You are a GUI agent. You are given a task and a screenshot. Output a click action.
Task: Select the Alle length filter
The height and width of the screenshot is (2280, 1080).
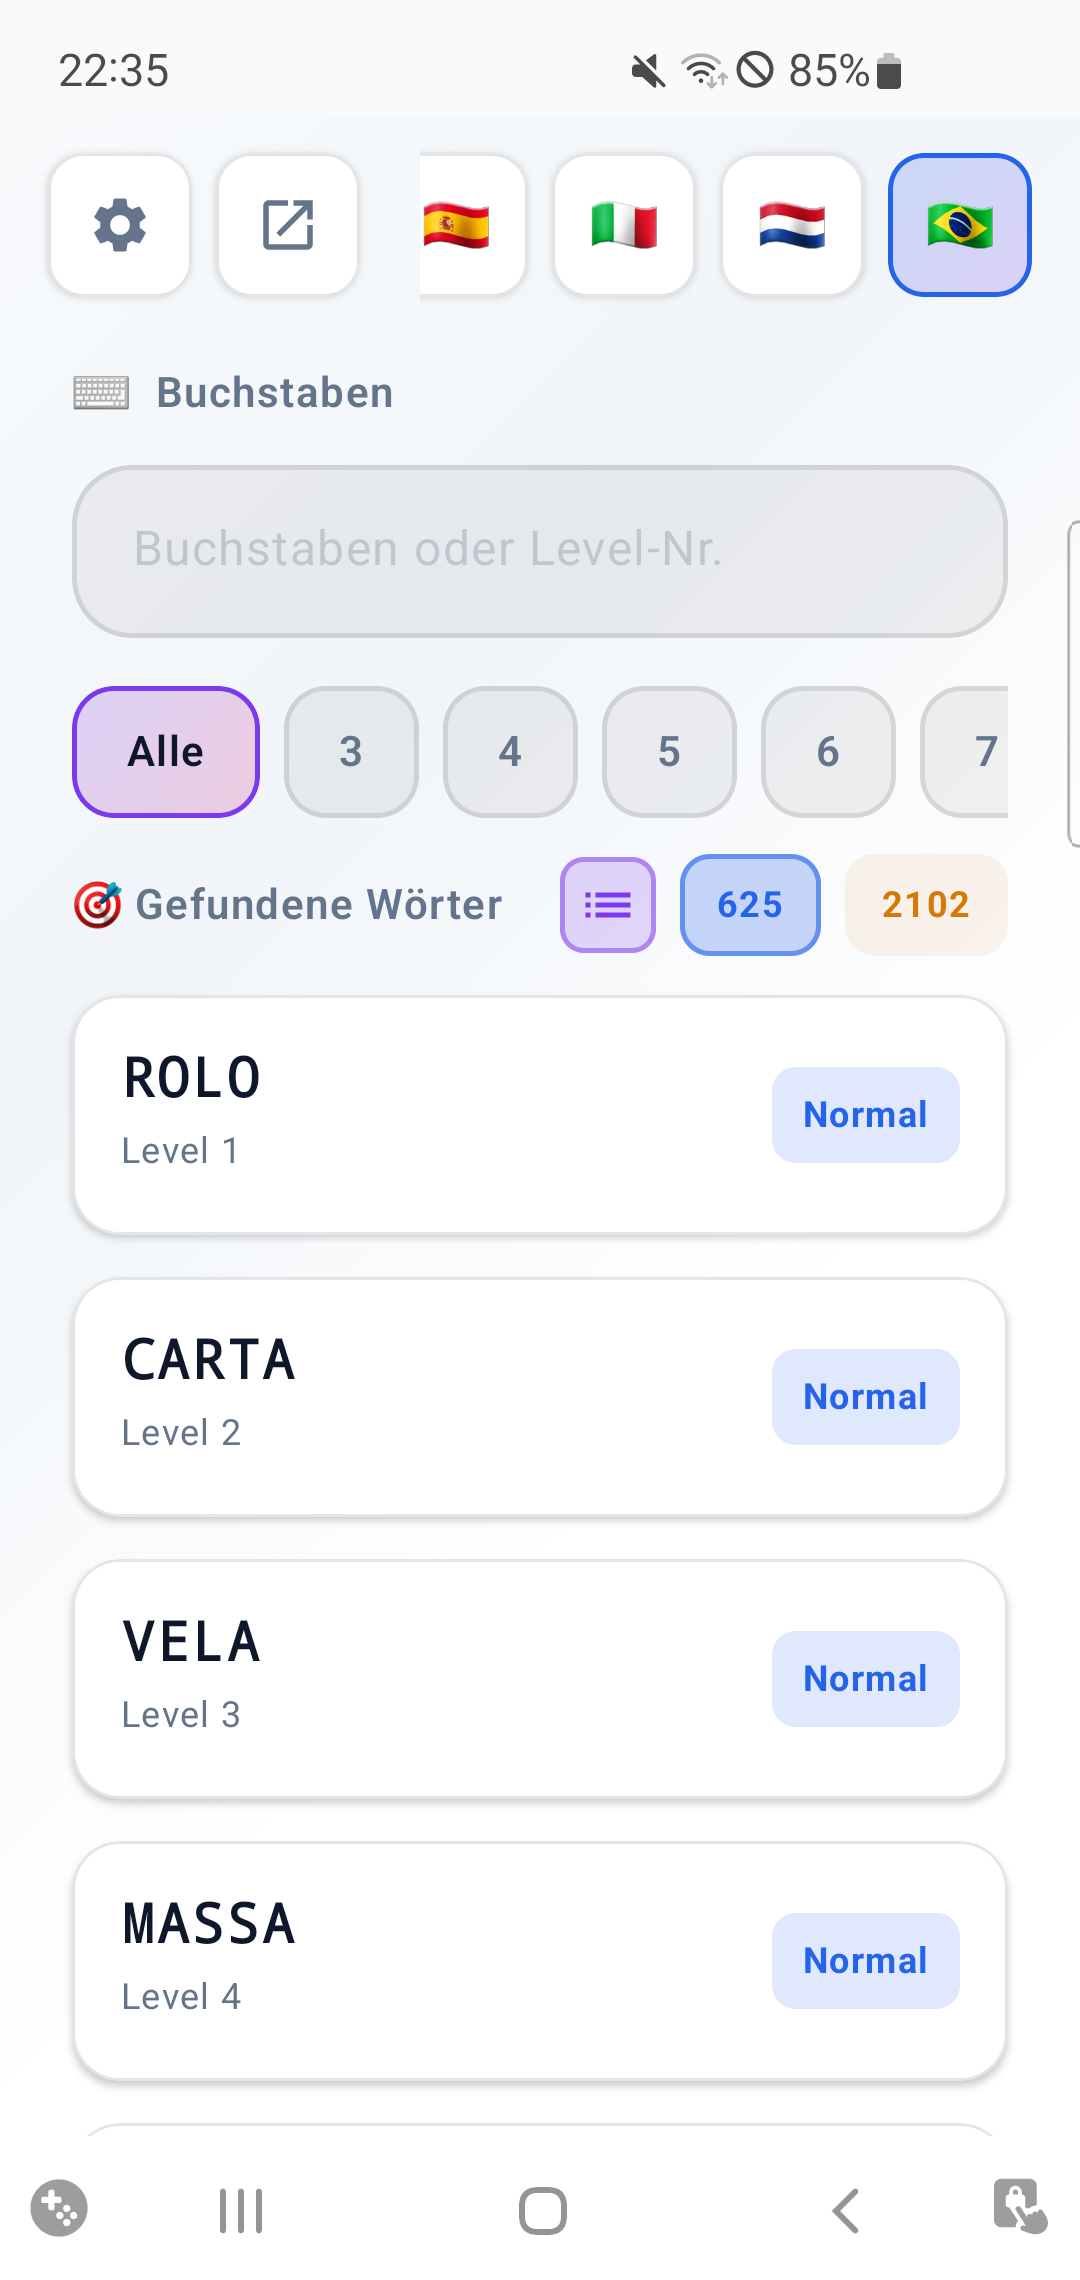(166, 752)
